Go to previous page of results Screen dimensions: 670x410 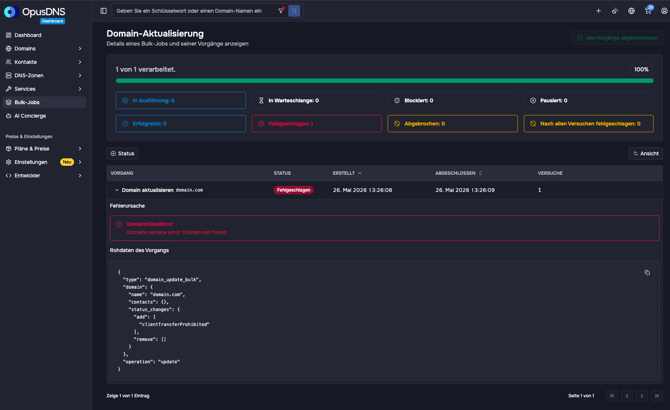[x=627, y=396]
